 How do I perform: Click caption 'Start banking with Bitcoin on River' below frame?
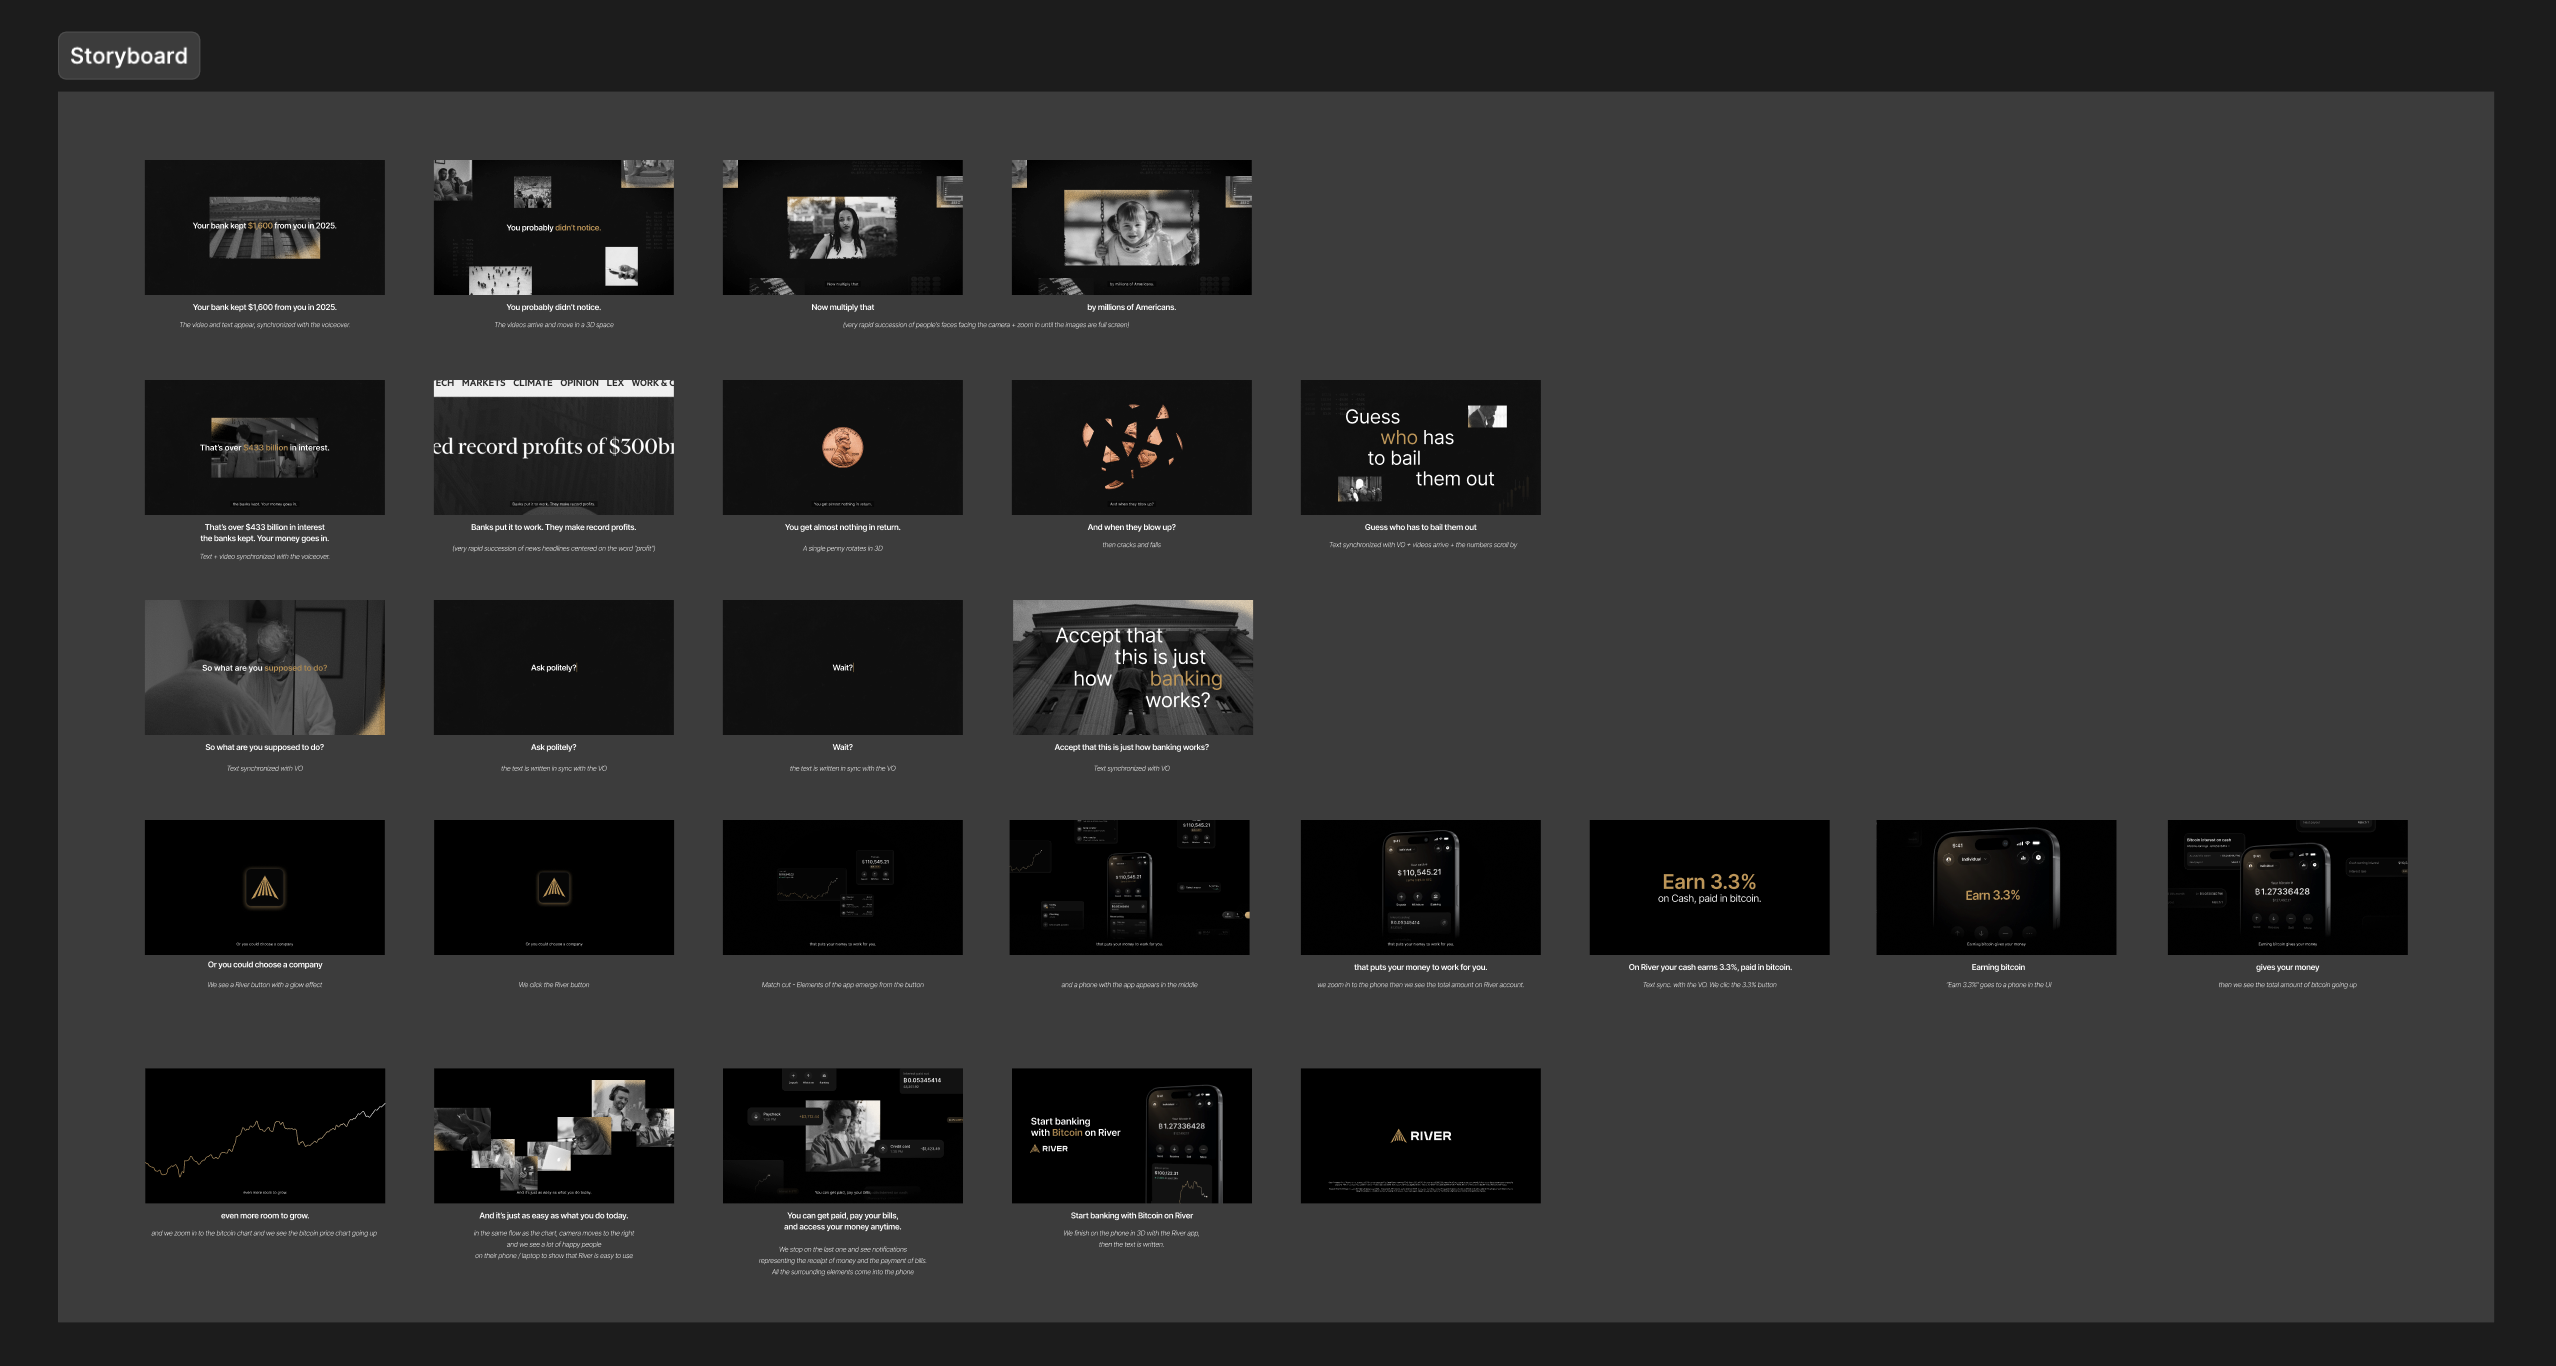click(x=1132, y=1217)
